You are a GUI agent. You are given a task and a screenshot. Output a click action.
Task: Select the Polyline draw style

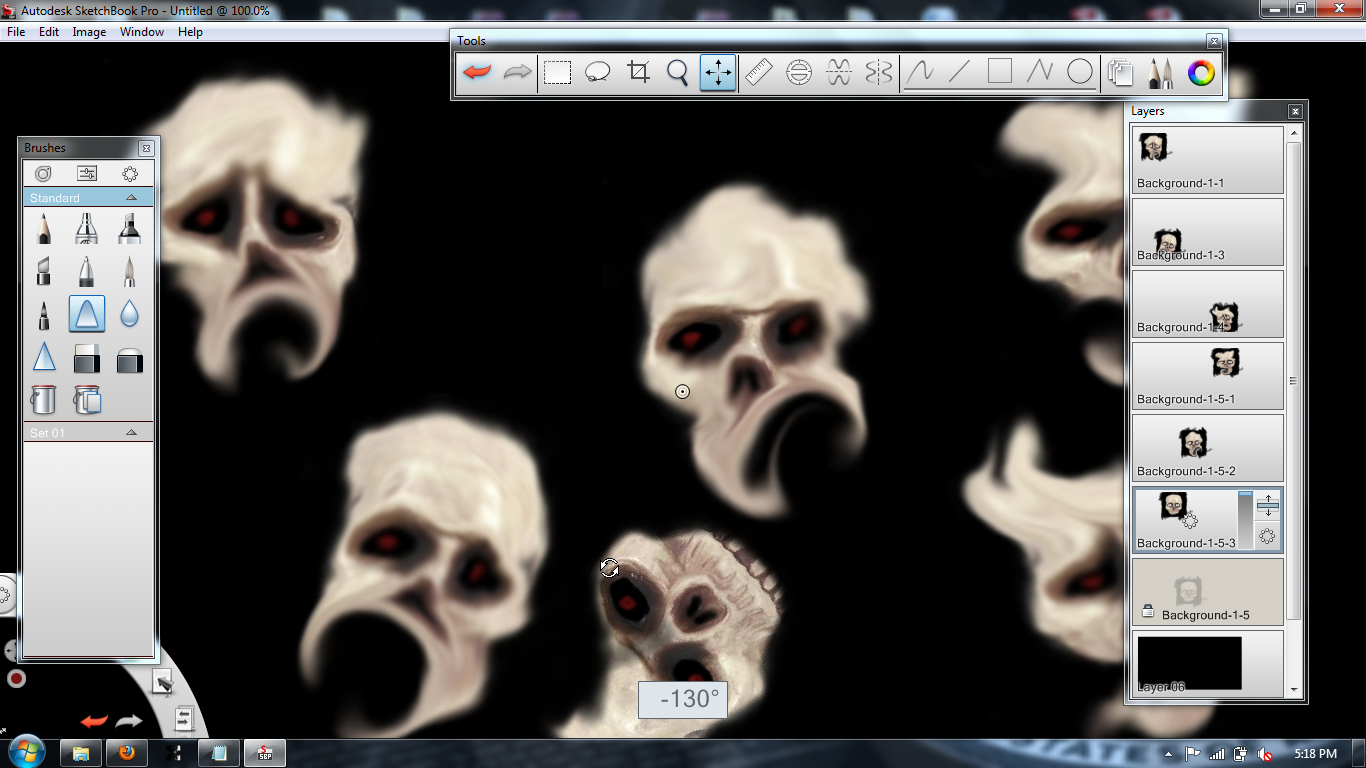click(x=1040, y=73)
